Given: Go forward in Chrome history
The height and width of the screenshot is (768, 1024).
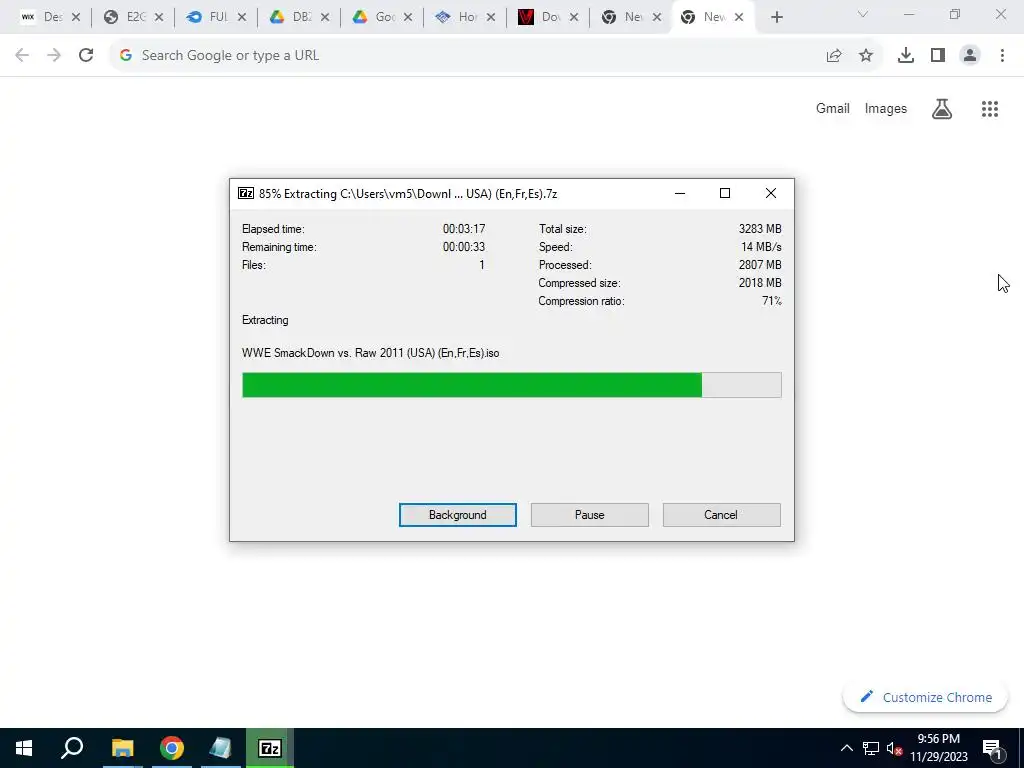Looking at the screenshot, I should point(54,56).
